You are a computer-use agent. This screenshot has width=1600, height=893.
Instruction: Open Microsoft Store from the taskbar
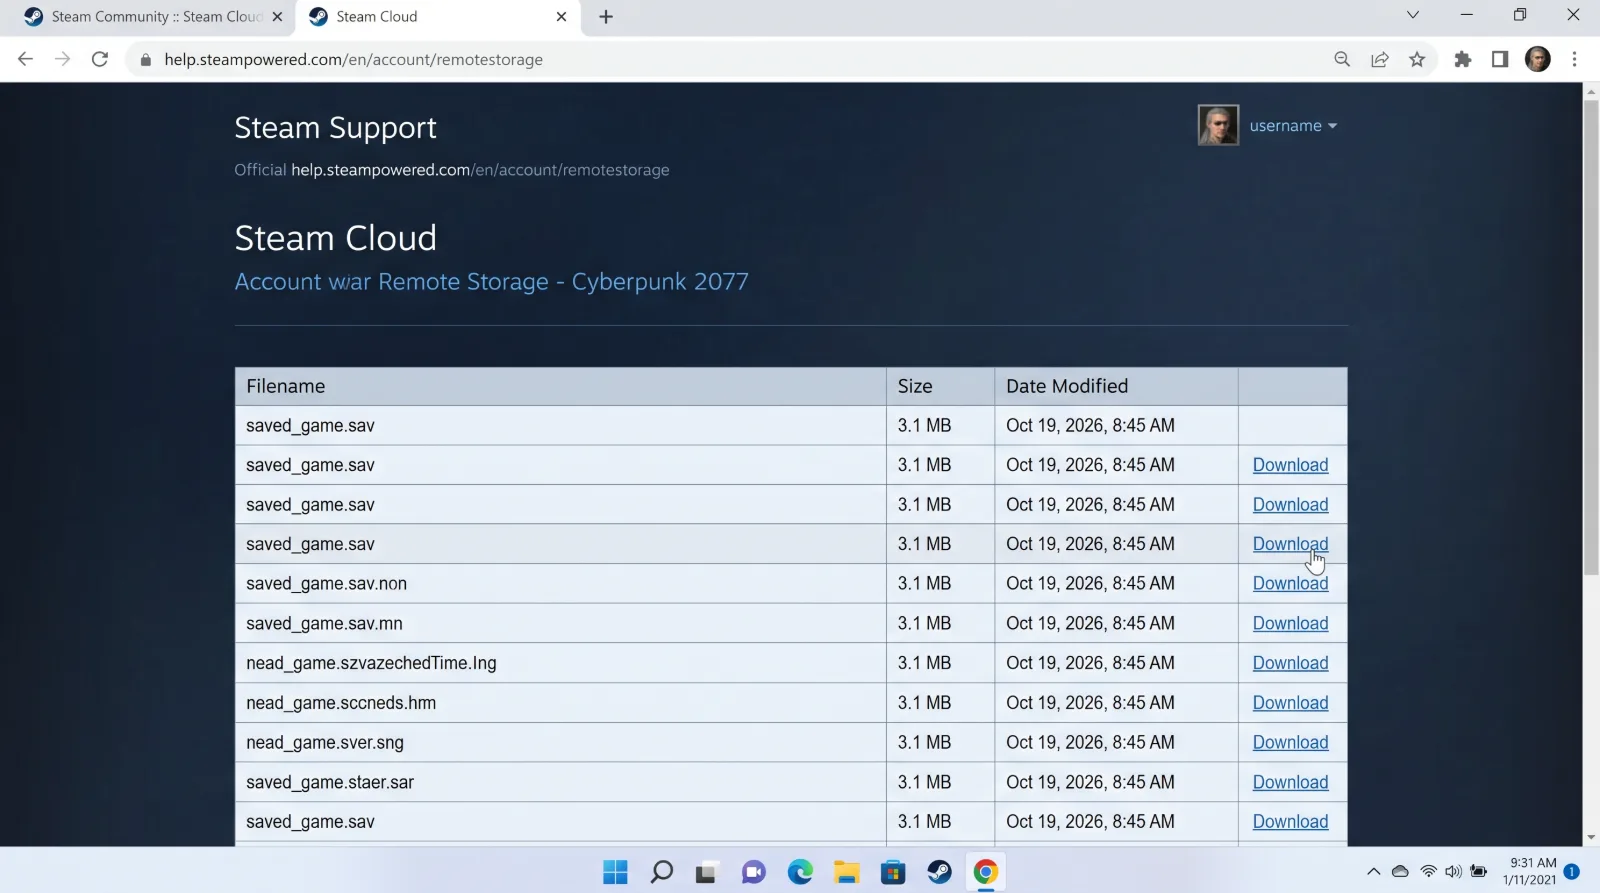pos(893,872)
